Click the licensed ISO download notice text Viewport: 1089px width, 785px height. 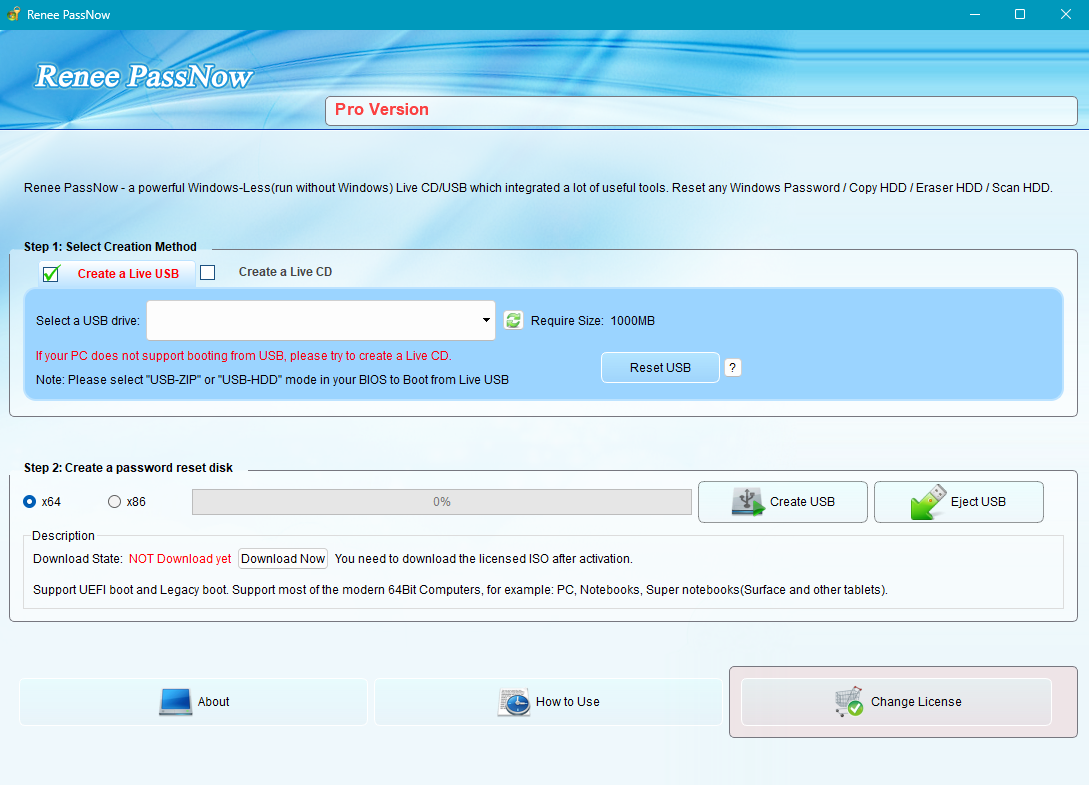483,559
